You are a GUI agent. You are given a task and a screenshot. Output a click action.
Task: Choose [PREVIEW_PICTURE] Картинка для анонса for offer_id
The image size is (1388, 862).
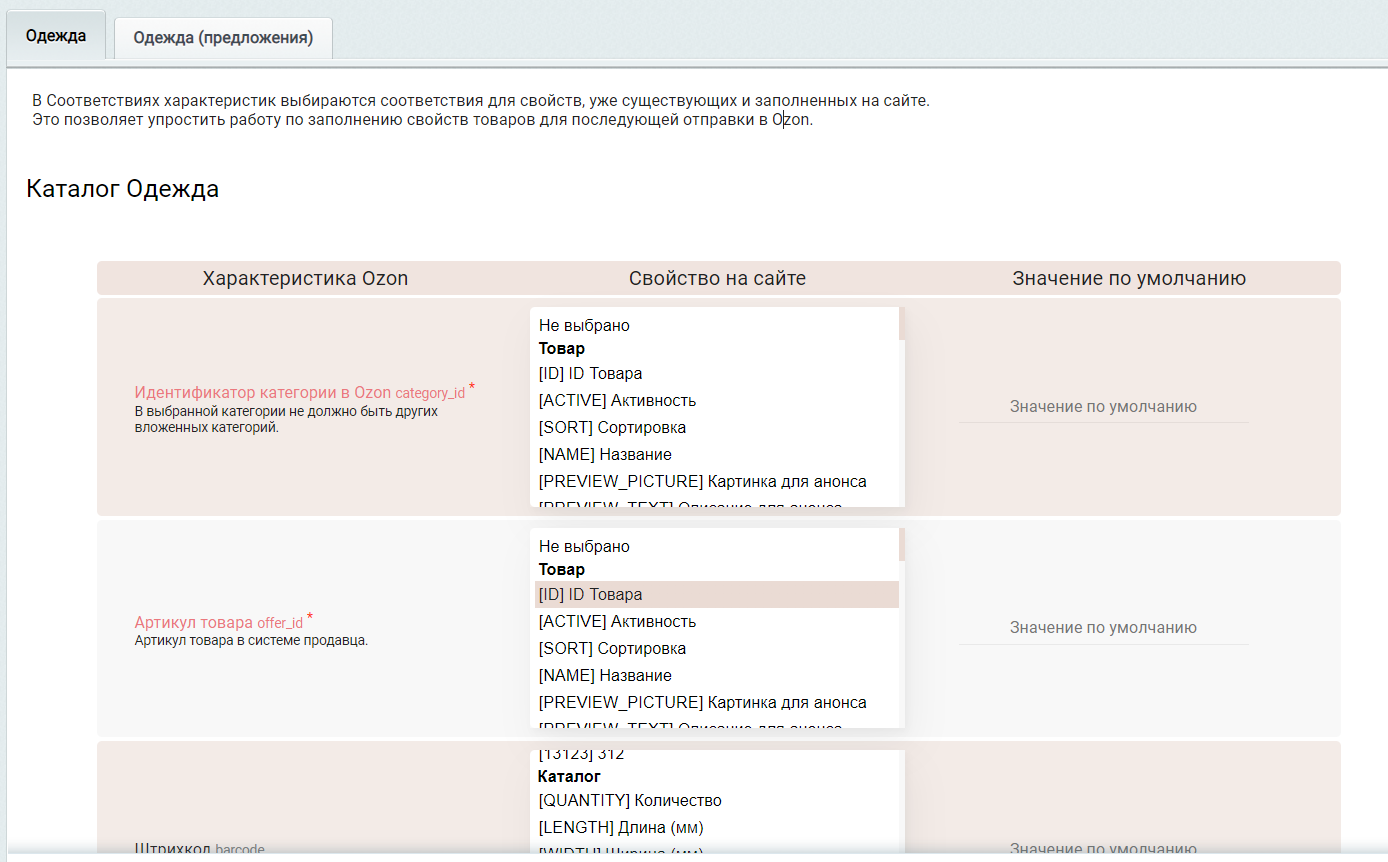[x=702, y=702]
